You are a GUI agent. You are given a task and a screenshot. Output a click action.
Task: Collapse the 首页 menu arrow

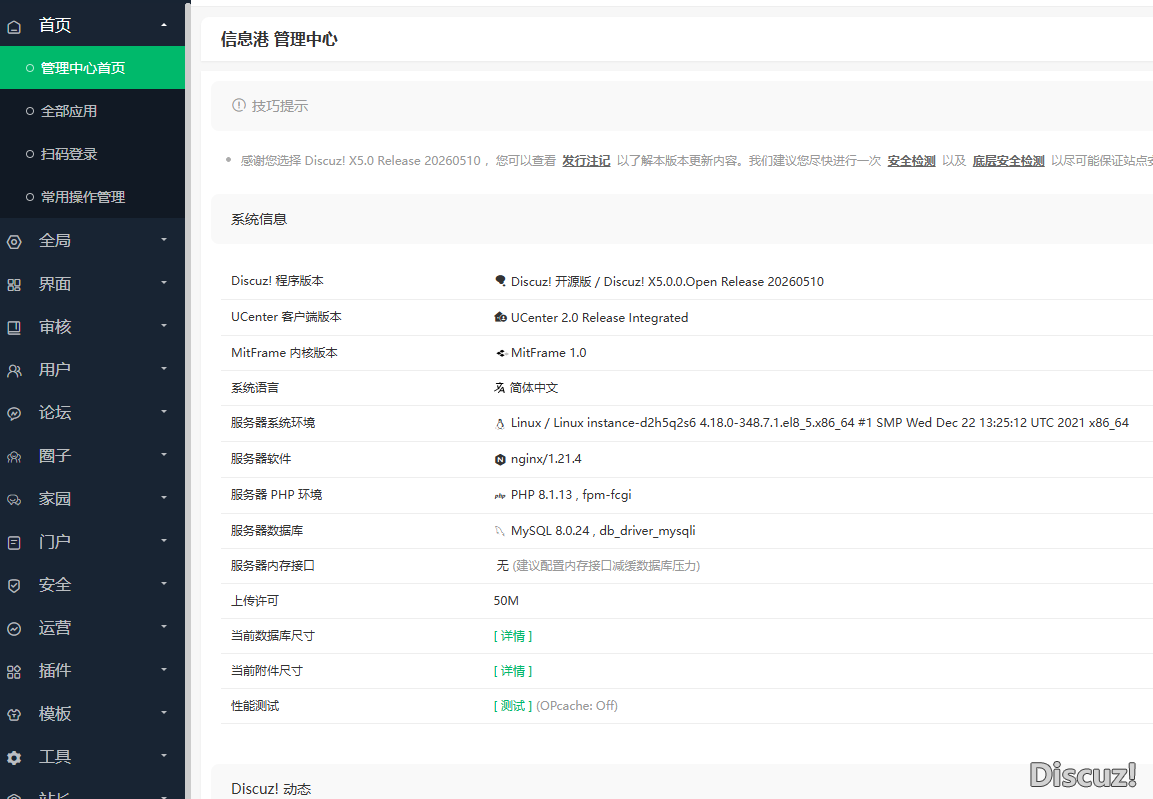click(164, 25)
